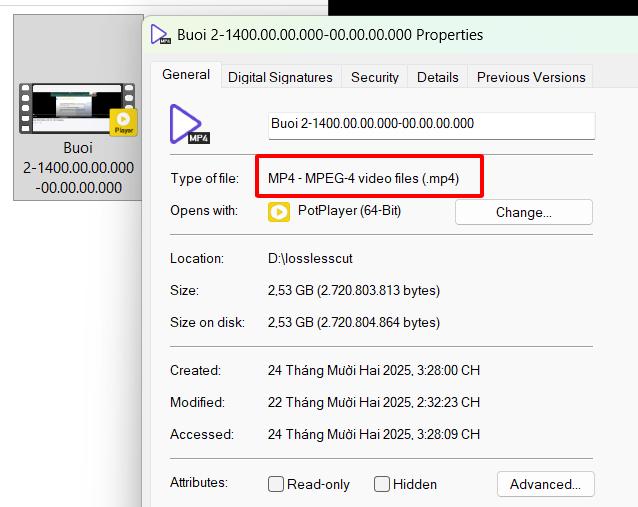Click the Size on disk value '2.720.804.864 bytes'

(x=378, y=323)
